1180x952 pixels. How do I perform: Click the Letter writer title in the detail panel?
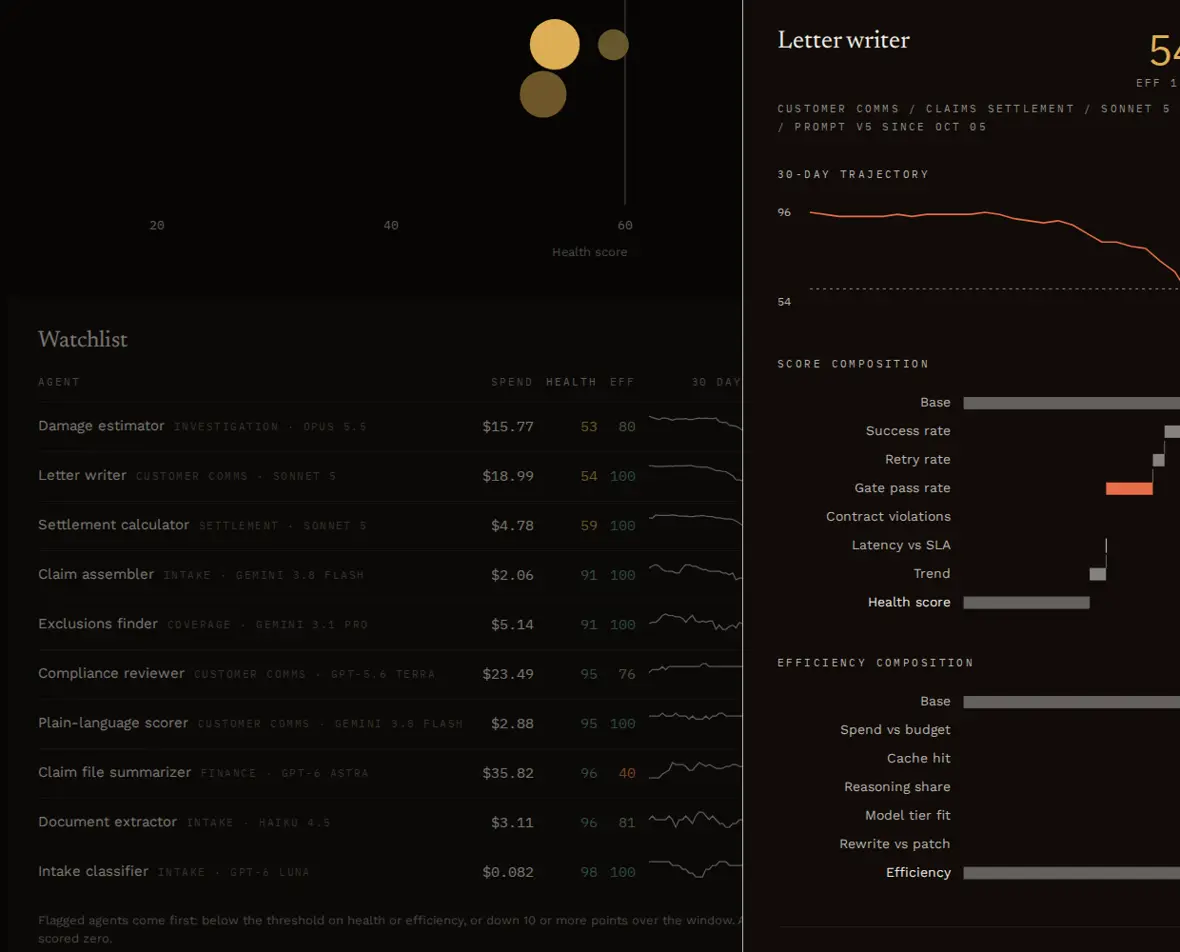(x=844, y=40)
